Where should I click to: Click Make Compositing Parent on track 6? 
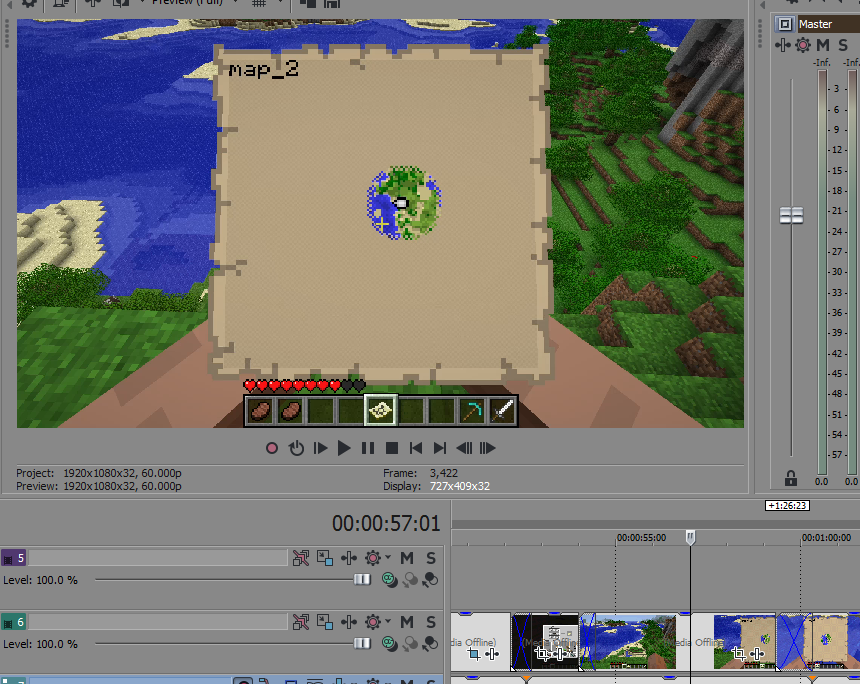pyautogui.click(x=410, y=643)
